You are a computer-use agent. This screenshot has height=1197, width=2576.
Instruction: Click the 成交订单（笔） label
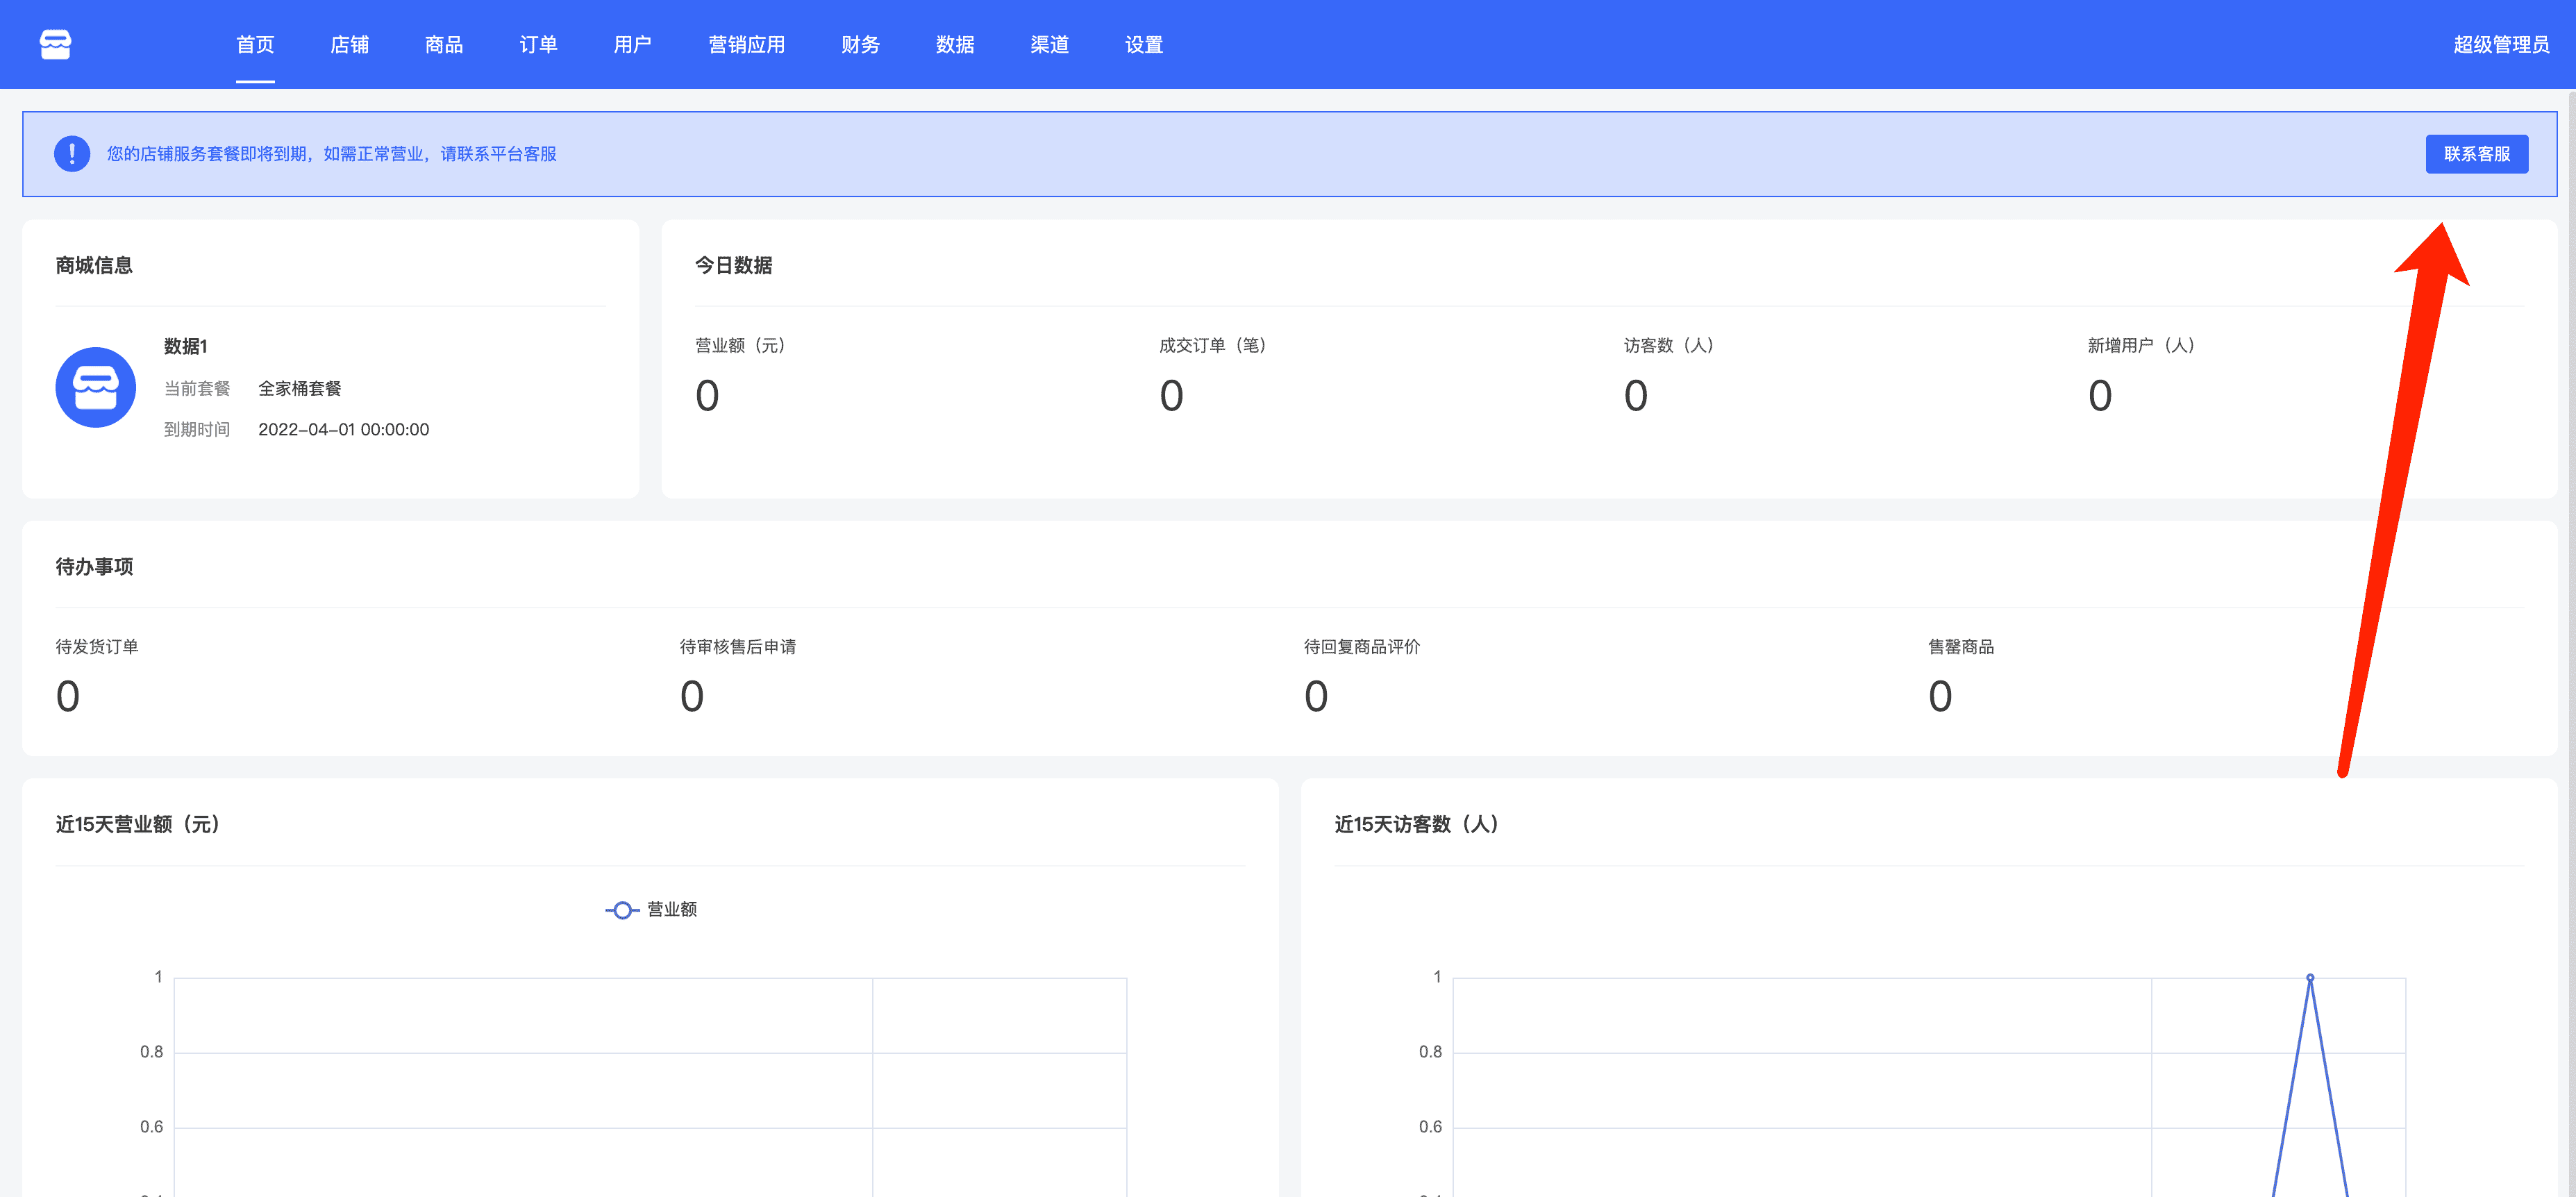click(1214, 345)
